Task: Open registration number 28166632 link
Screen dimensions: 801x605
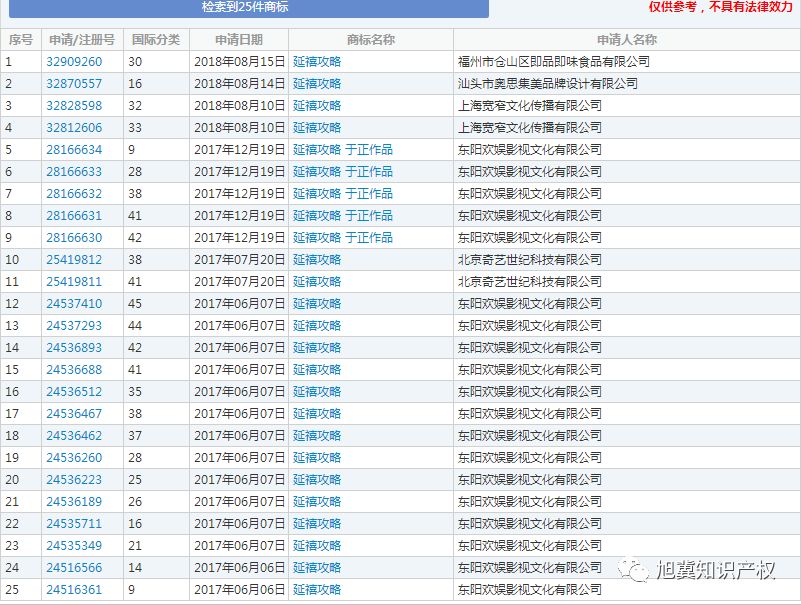Action: point(74,194)
